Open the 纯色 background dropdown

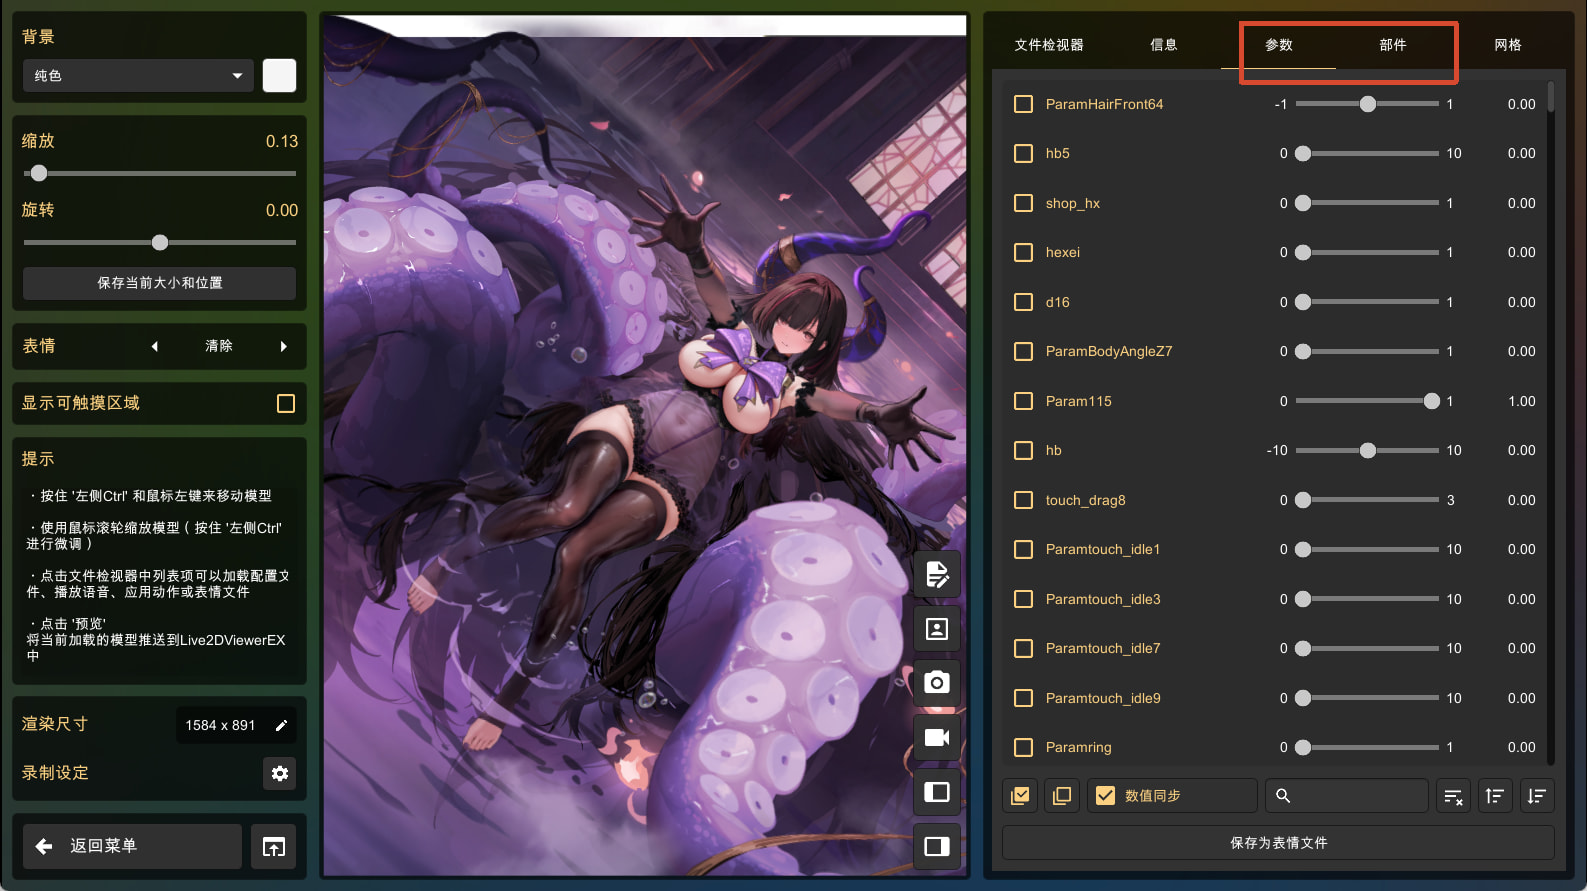[x=138, y=76]
